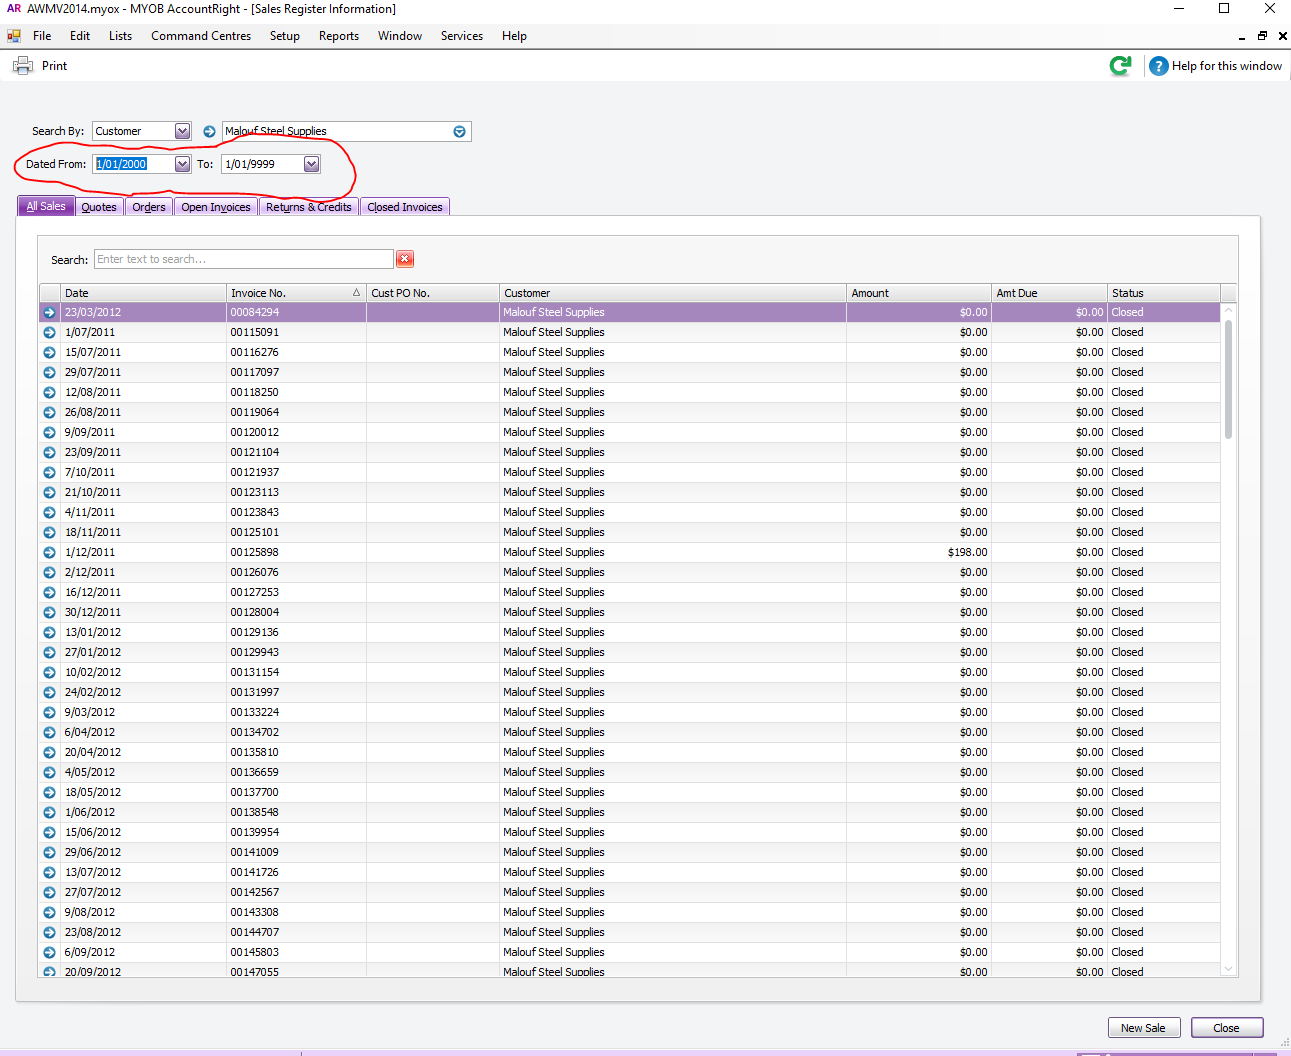The height and width of the screenshot is (1056, 1291).
Task: Expand the Malouf Steel Supplies customer selector
Action: [x=459, y=131]
